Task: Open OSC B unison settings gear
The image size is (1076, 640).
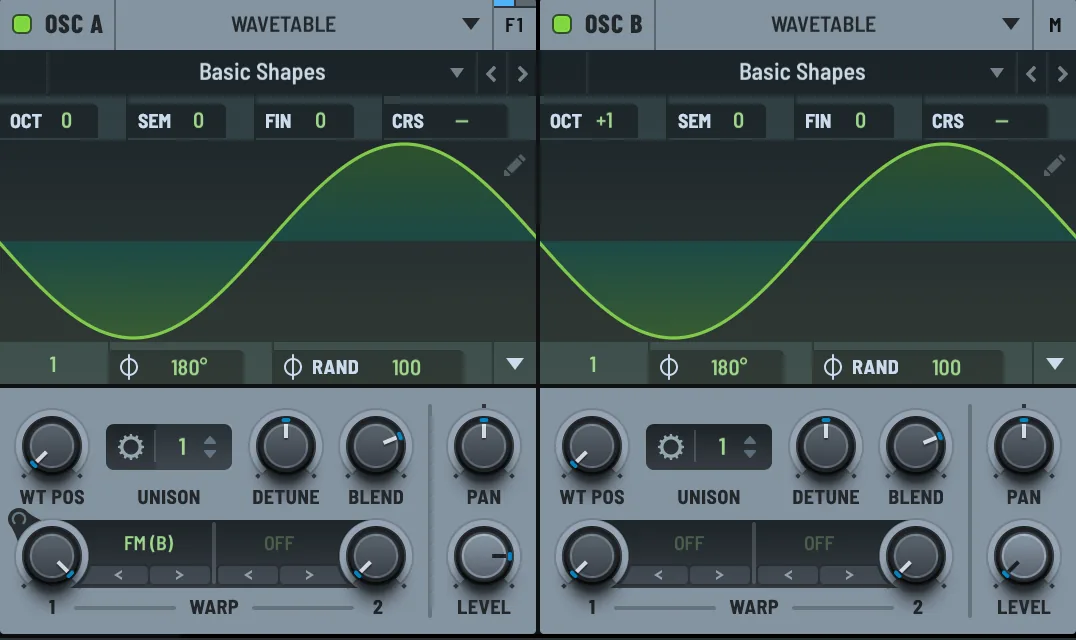Action: [x=670, y=447]
